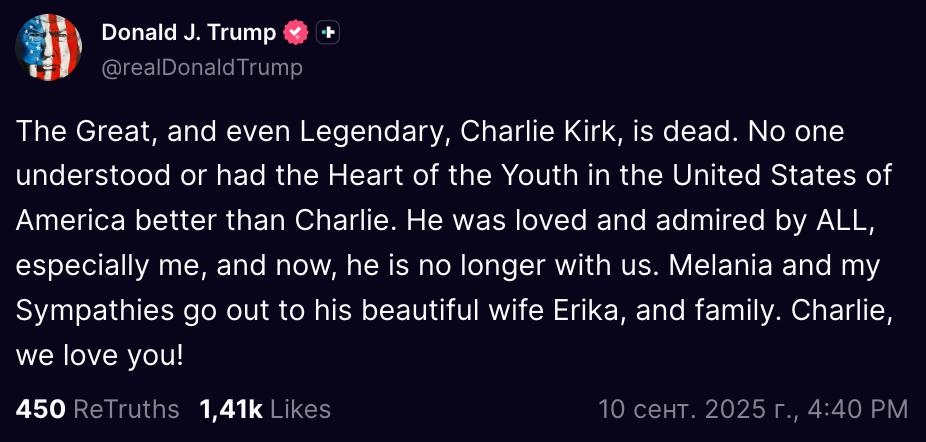Image resolution: width=926 pixels, height=442 pixels.
Task: View the 450 ReTruths count
Action: (40, 410)
